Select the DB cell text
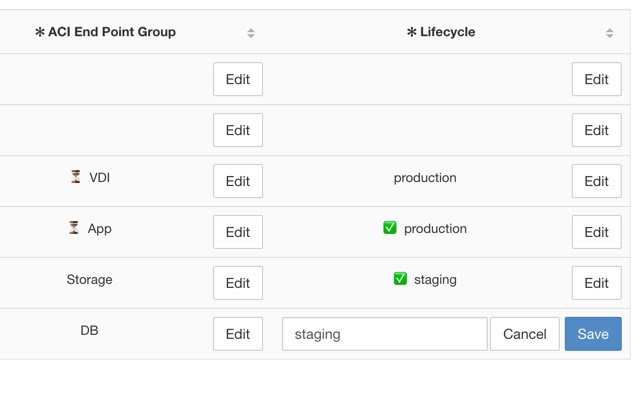640x400 pixels. pyautogui.click(x=89, y=330)
